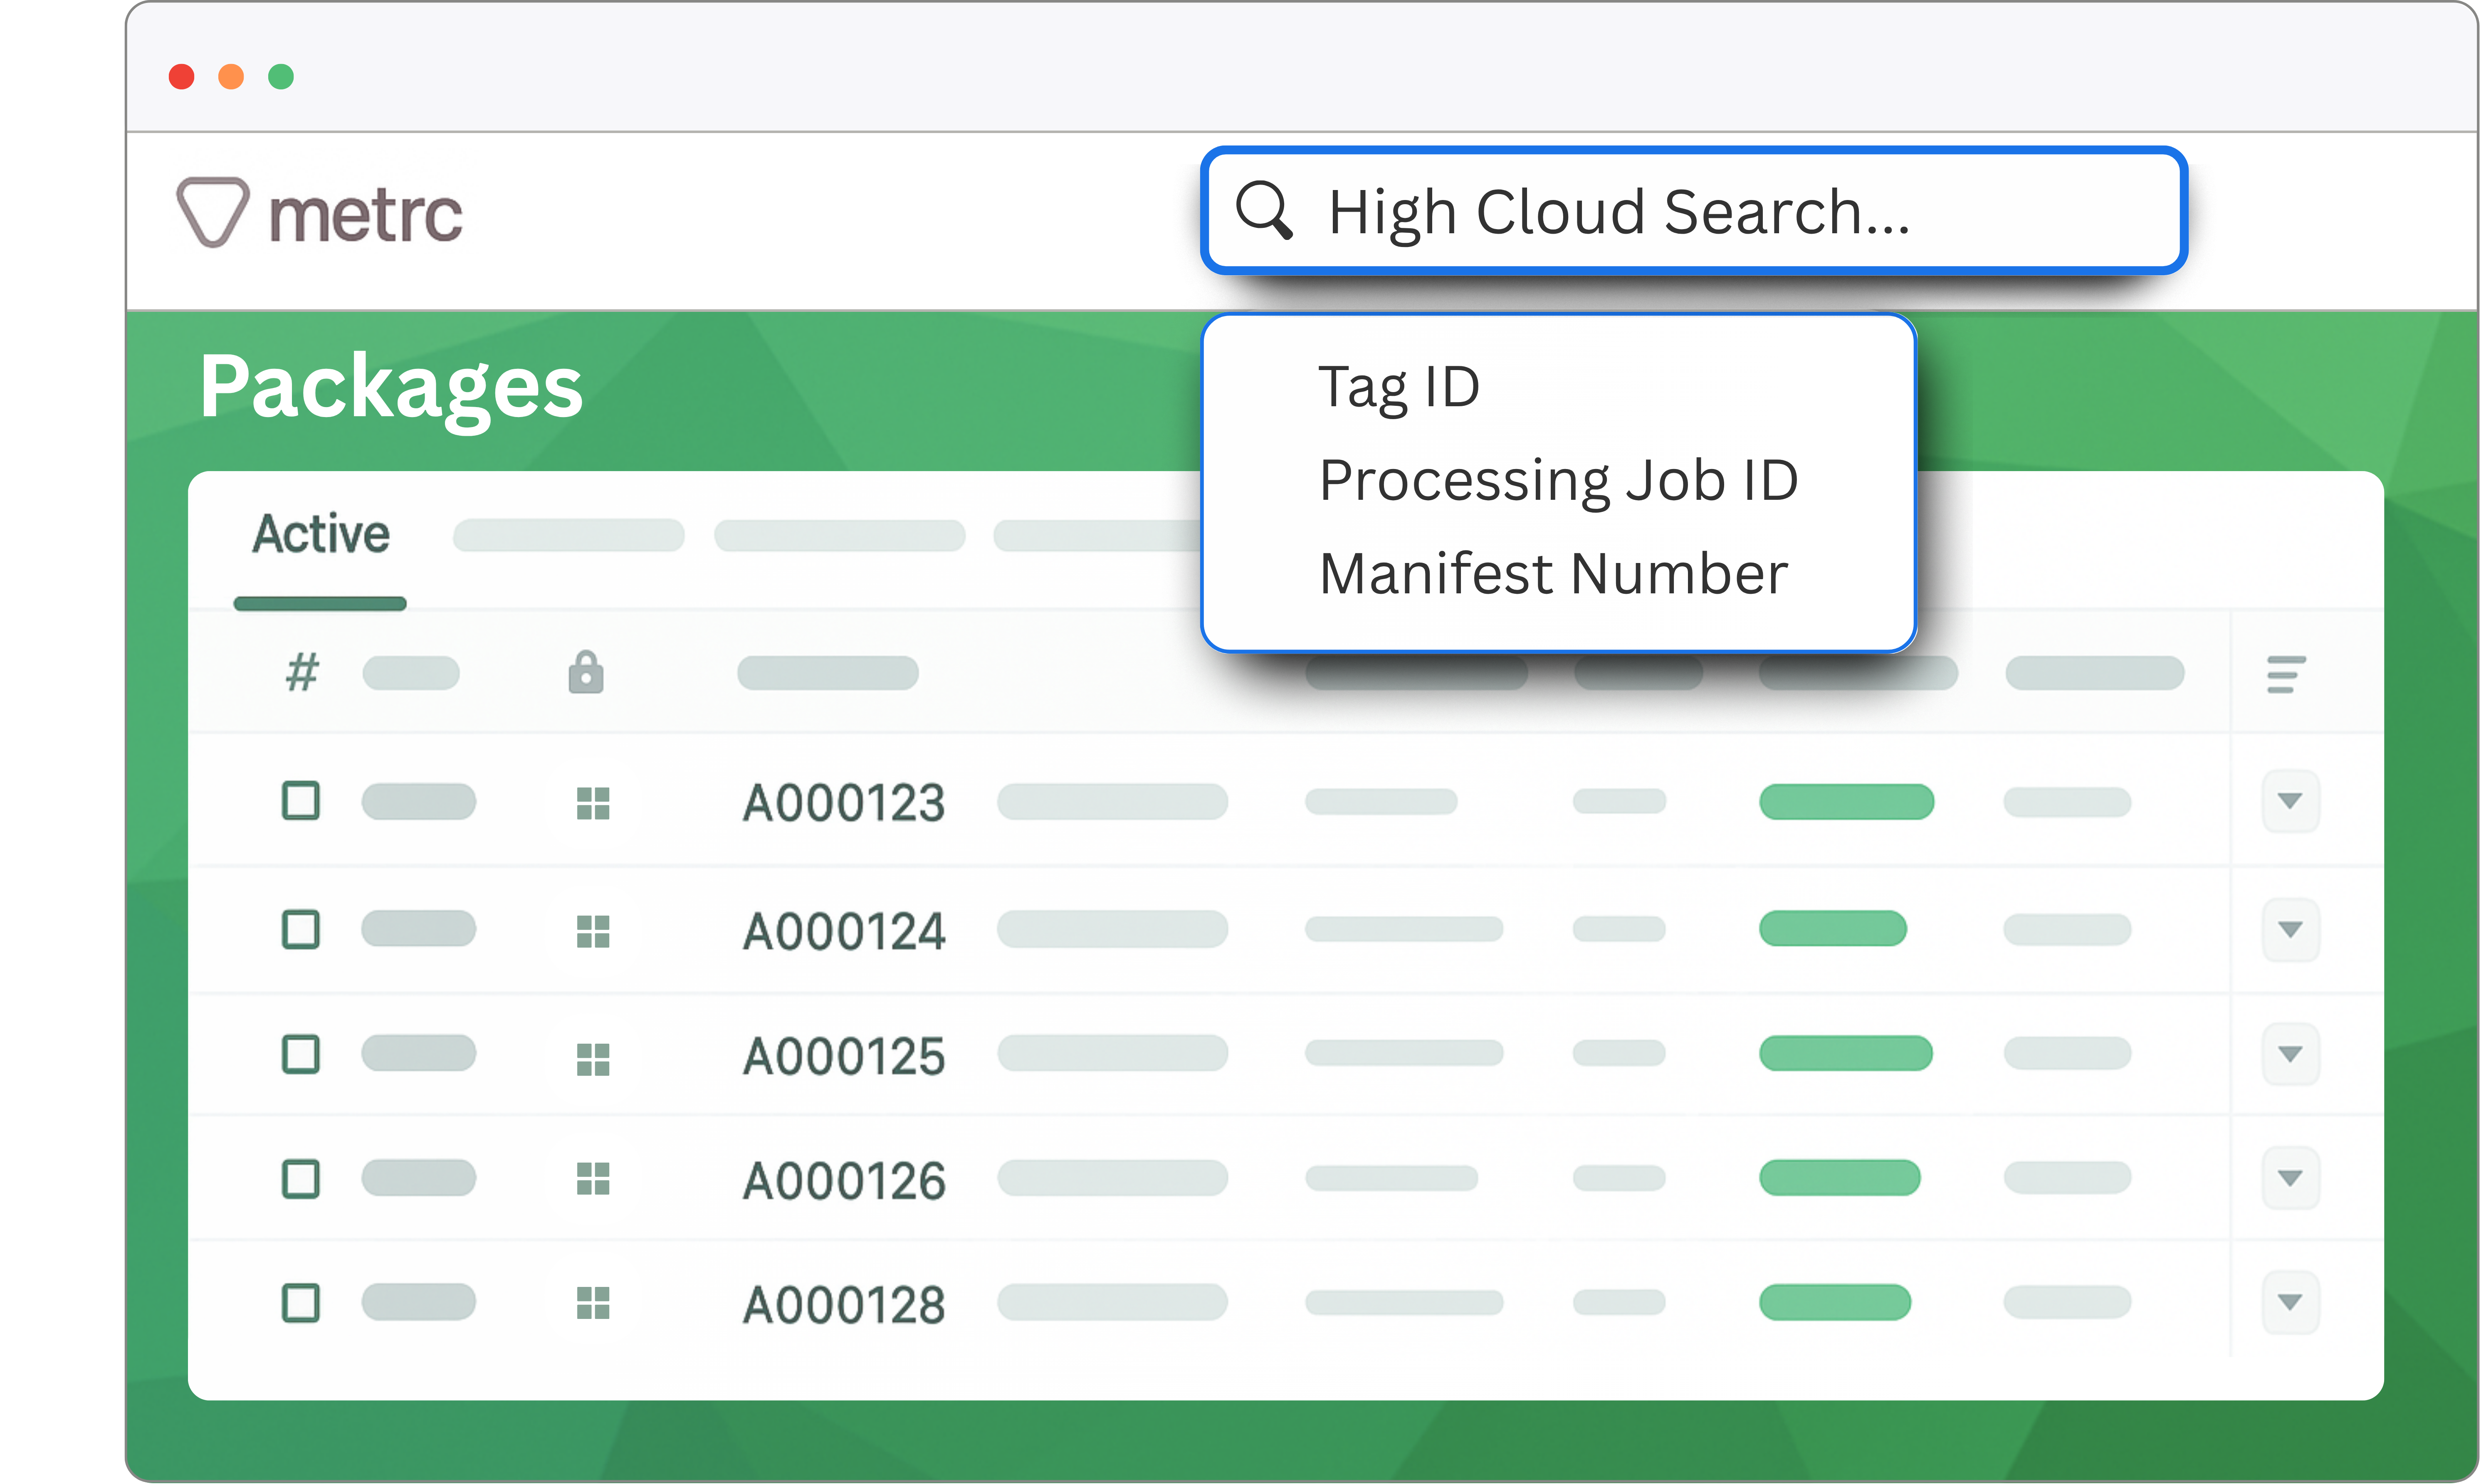Screen dimensions: 2481x1484
Task: Click package tag A000124
Action: point(844,931)
